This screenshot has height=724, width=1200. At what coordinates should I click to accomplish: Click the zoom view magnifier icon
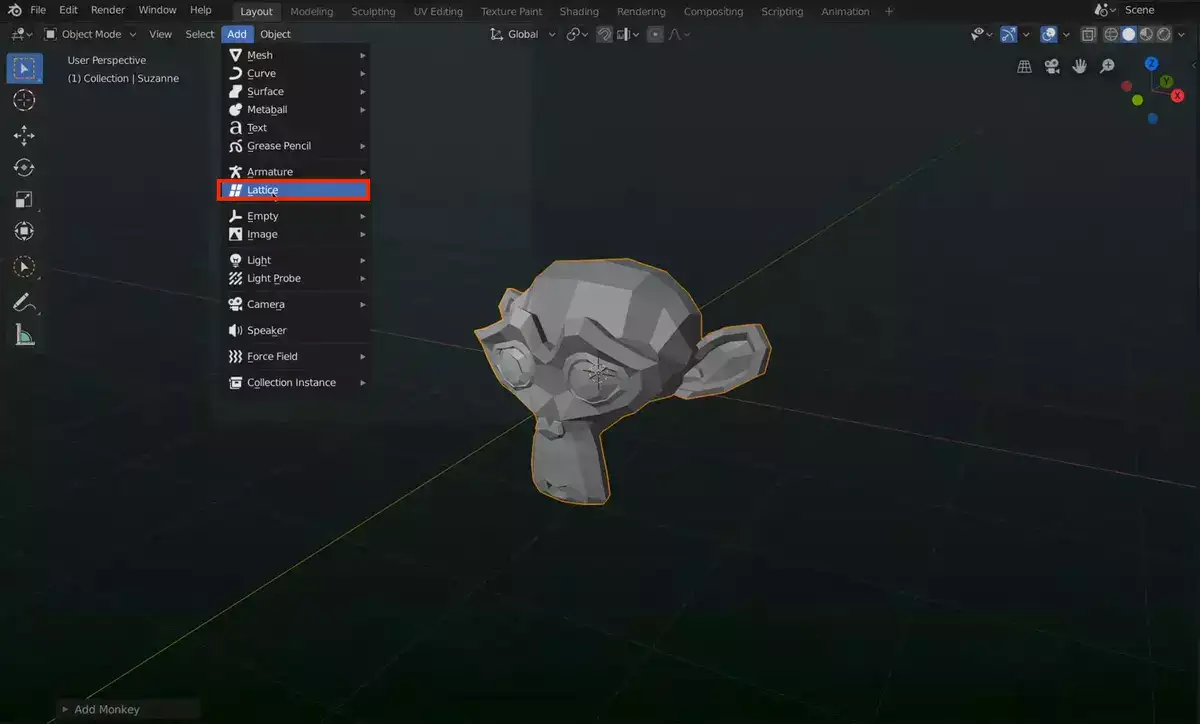pyautogui.click(x=1107, y=67)
